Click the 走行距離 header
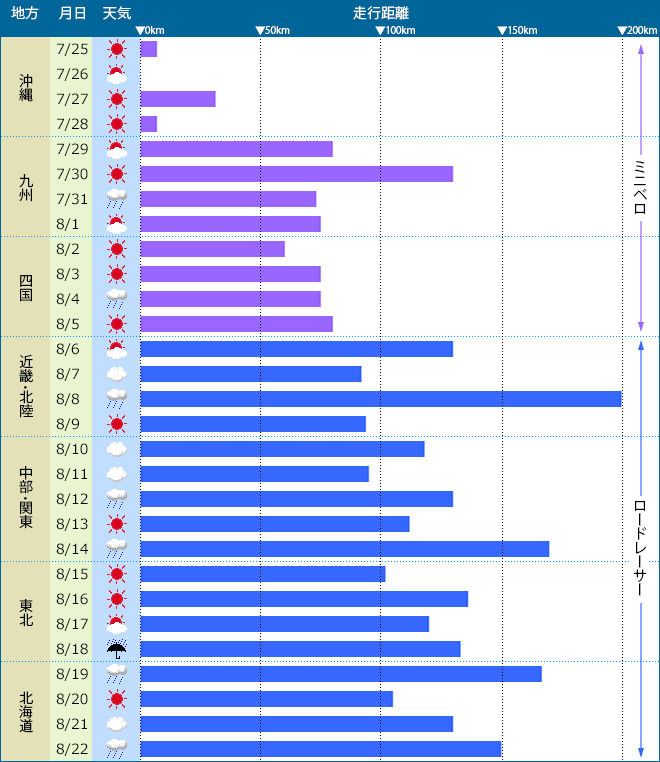This screenshot has height=762, width=660. (x=381, y=13)
